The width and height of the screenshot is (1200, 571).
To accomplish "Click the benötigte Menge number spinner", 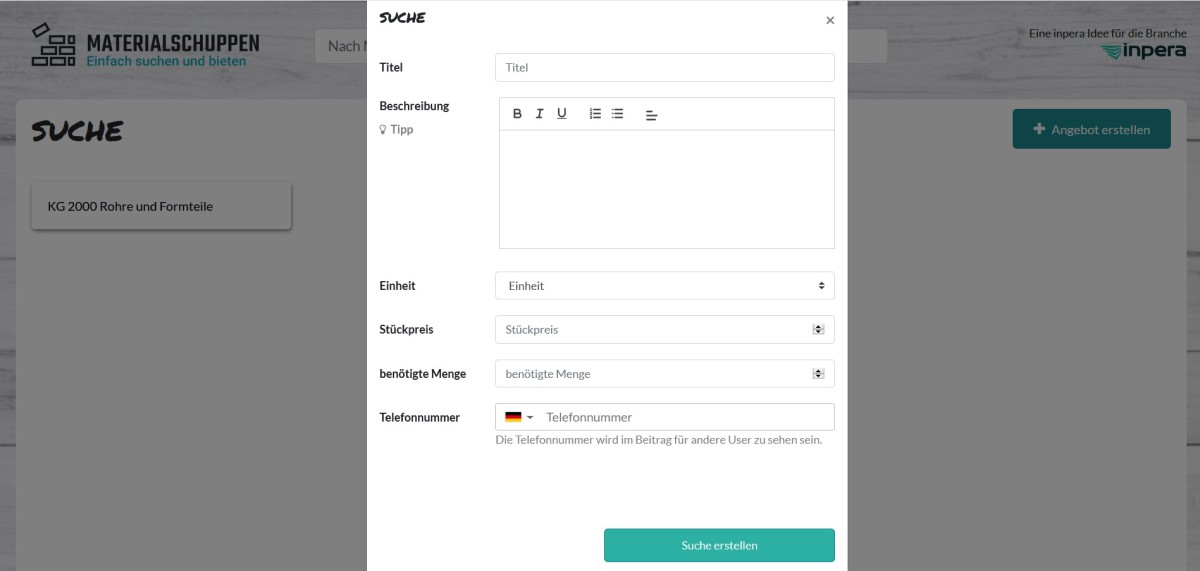I will [x=818, y=373].
